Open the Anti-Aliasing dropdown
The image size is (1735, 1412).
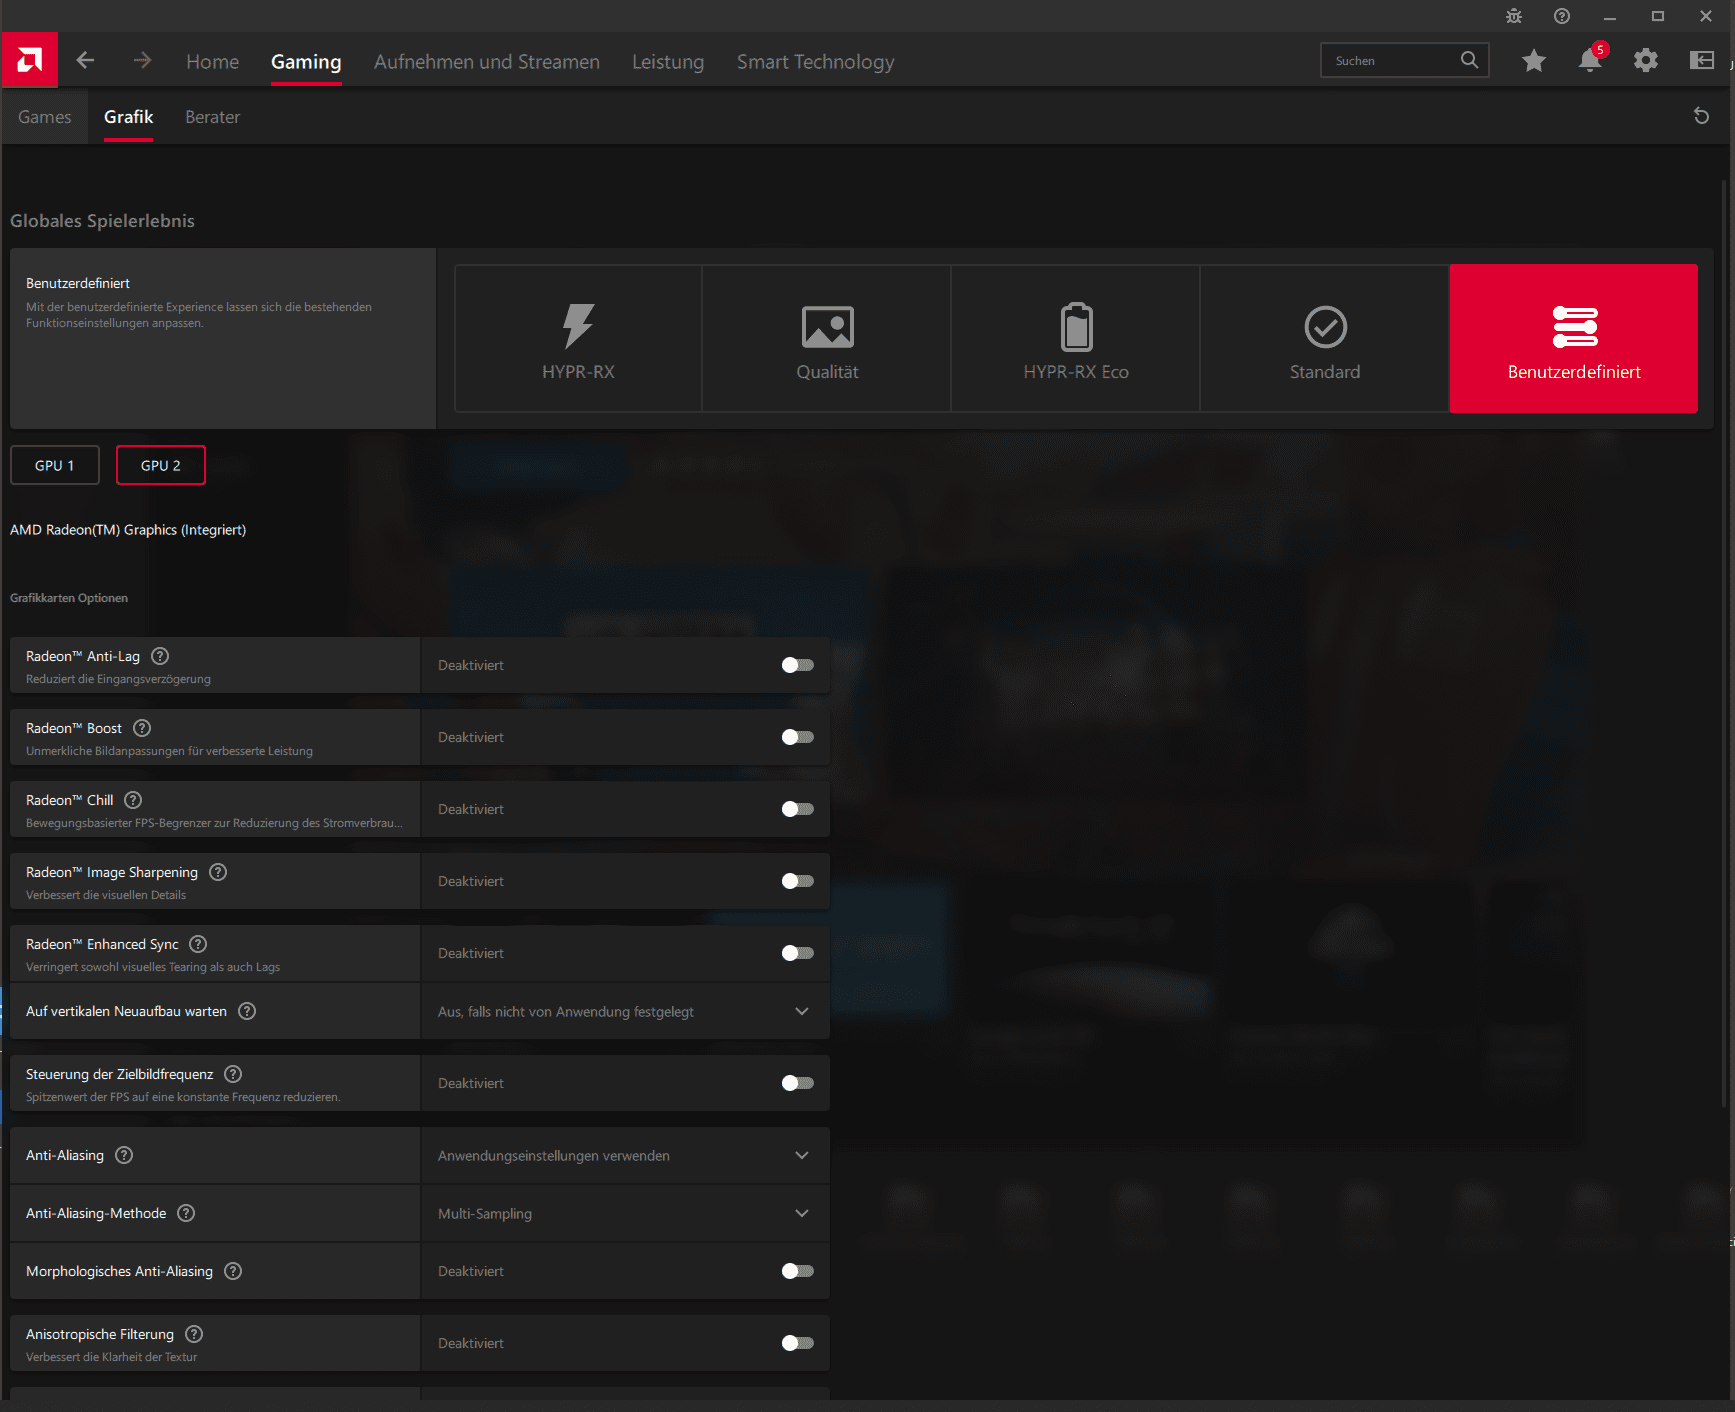[x=625, y=1155]
